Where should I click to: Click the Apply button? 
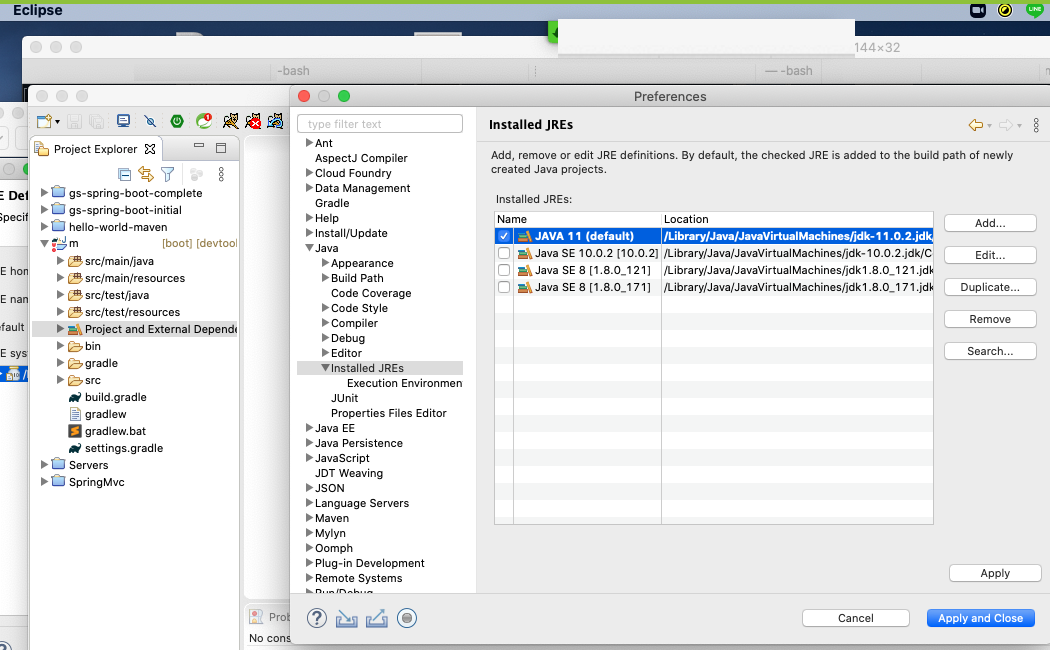point(995,573)
